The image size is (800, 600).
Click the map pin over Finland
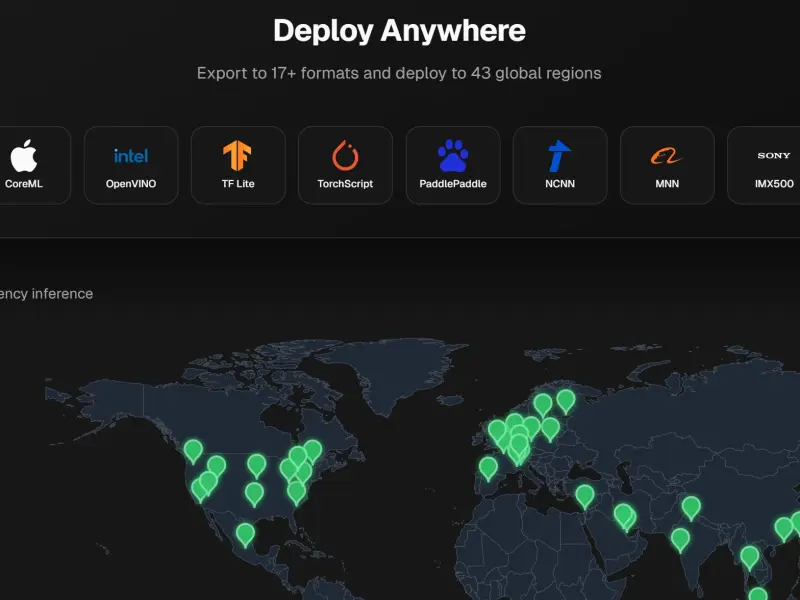coord(566,402)
